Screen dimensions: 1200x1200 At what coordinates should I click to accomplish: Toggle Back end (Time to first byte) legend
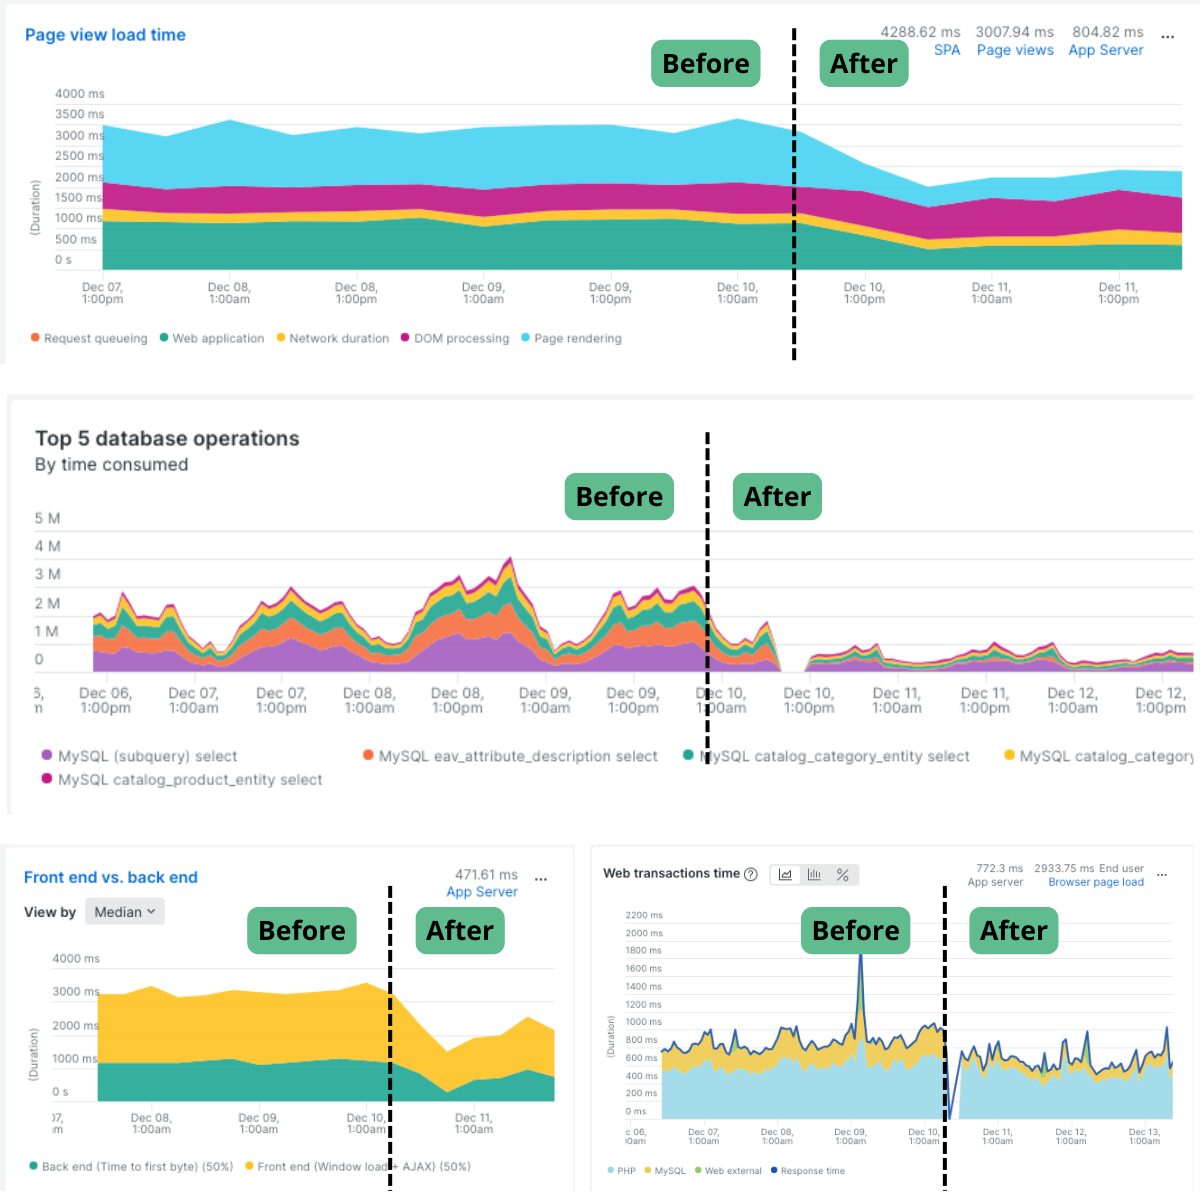coord(136,1166)
